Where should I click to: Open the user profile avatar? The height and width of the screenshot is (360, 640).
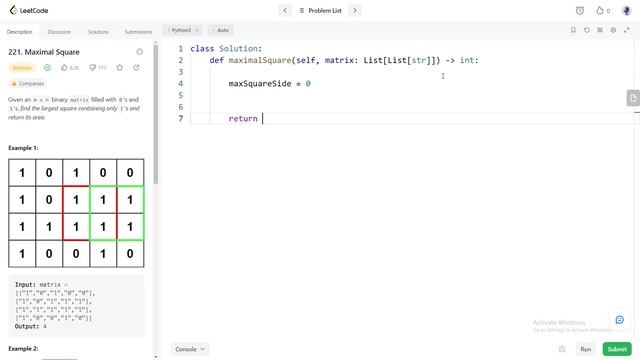pos(626,11)
